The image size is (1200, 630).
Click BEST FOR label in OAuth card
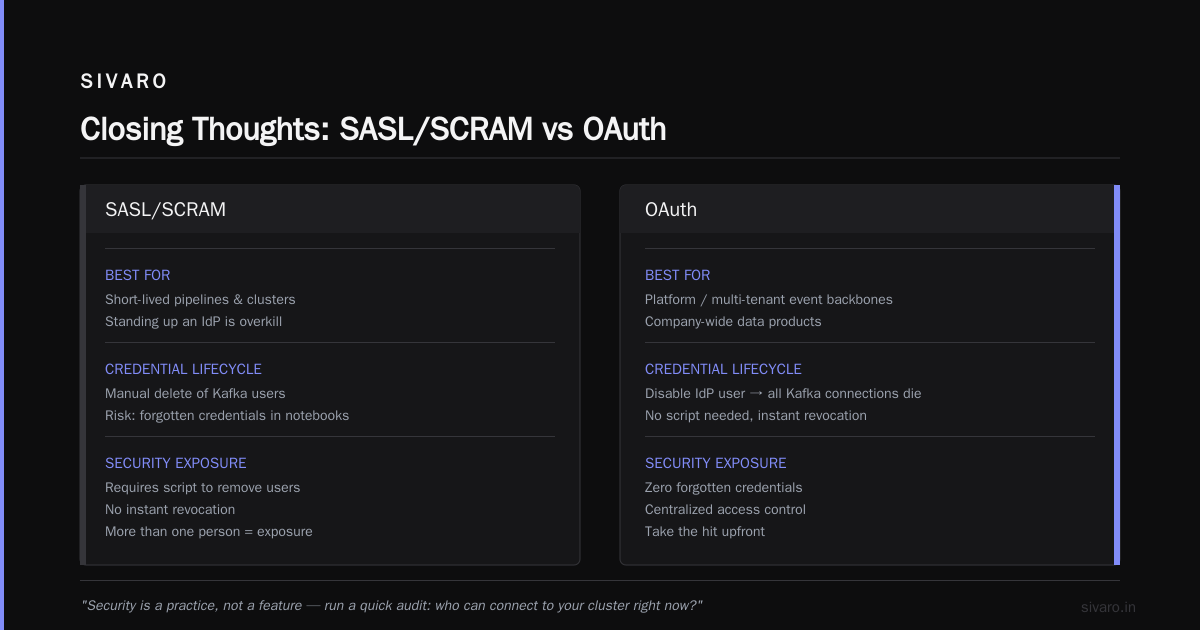click(678, 275)
